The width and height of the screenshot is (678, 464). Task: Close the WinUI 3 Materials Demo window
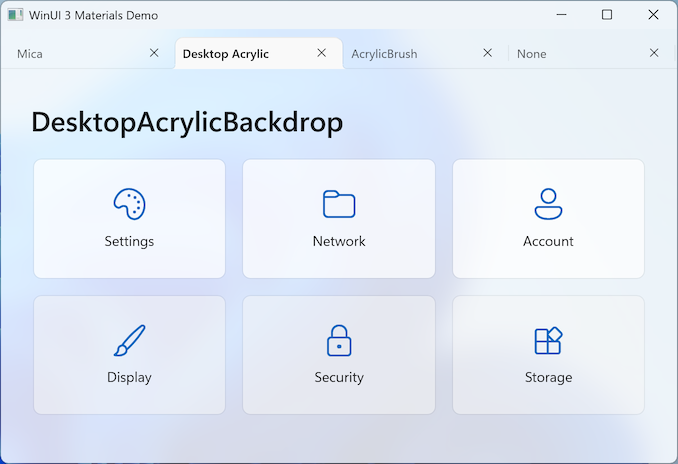point(653,15)
